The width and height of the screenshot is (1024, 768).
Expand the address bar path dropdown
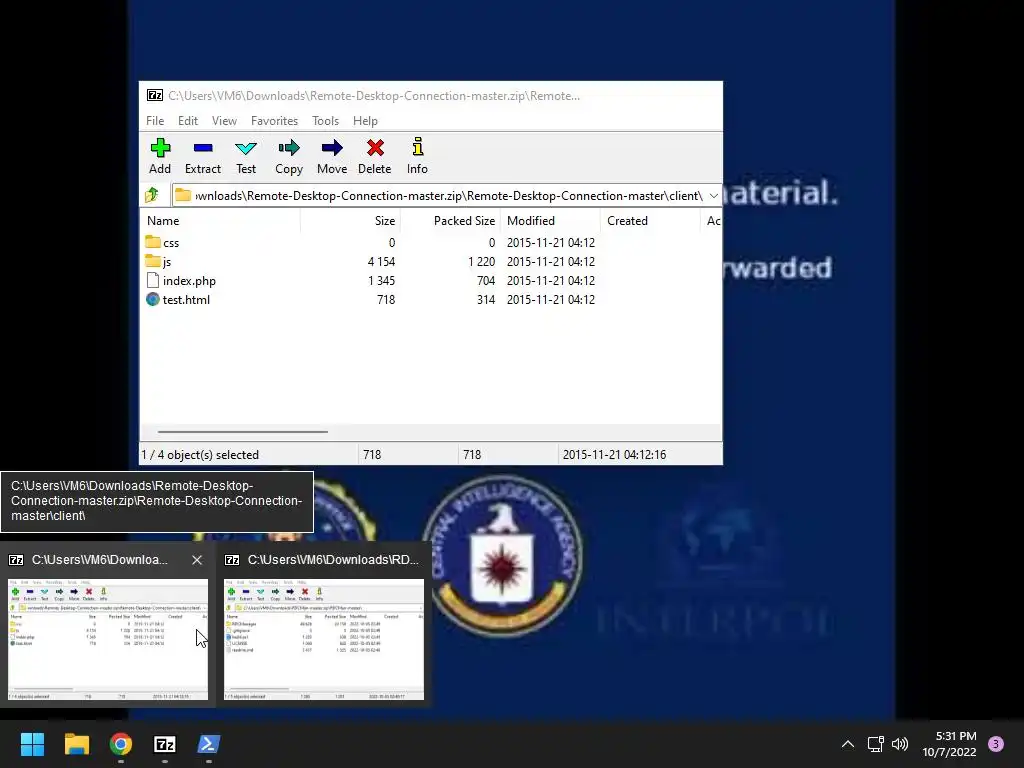coord(714,196)
